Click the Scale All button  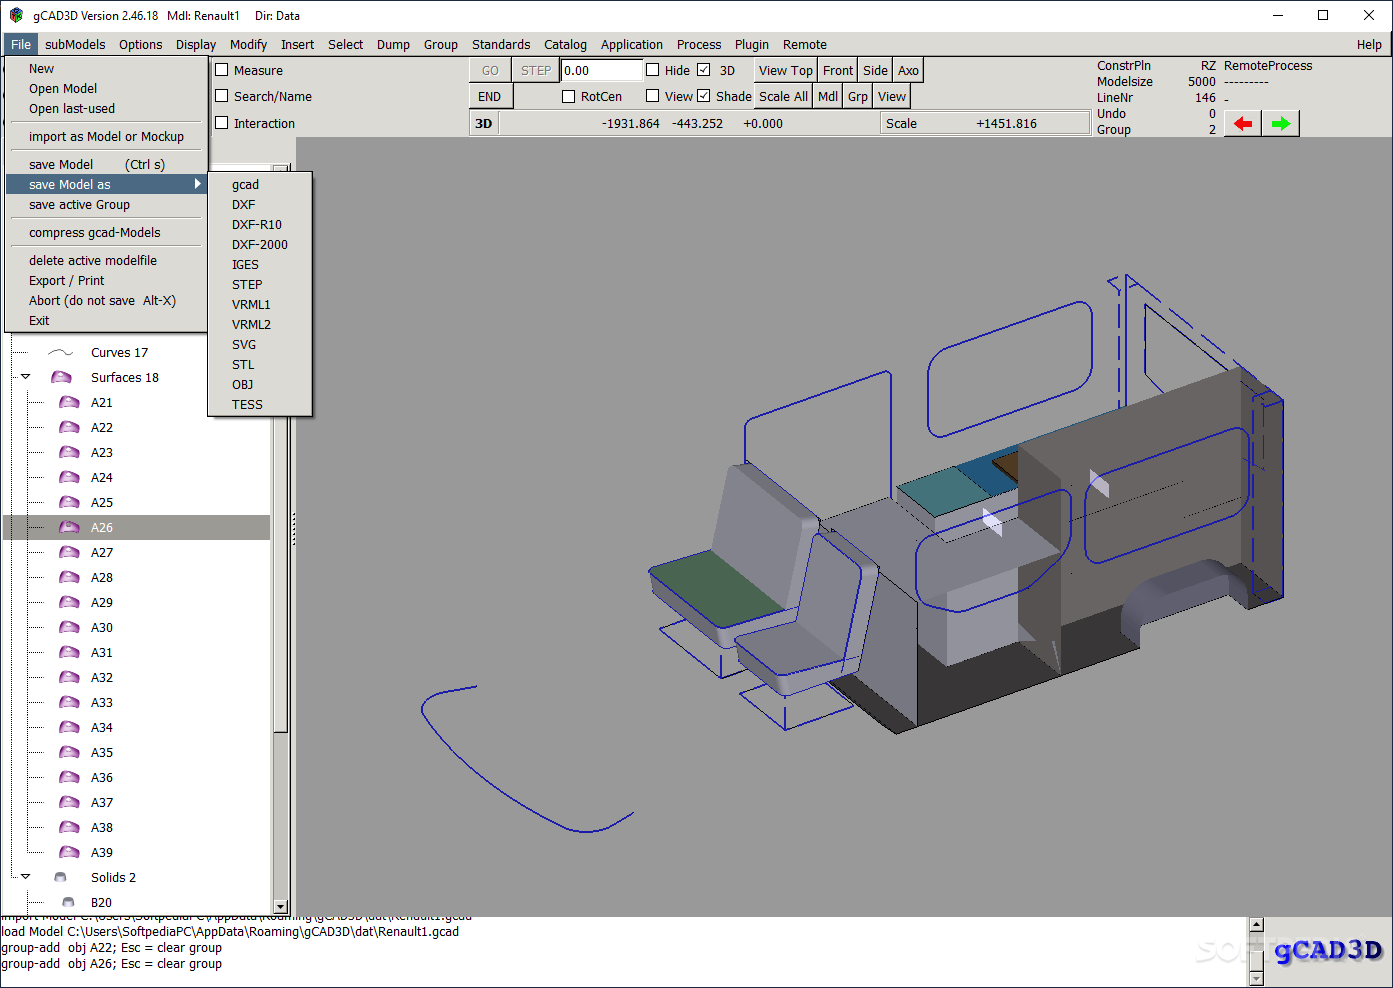click(783, 96)
